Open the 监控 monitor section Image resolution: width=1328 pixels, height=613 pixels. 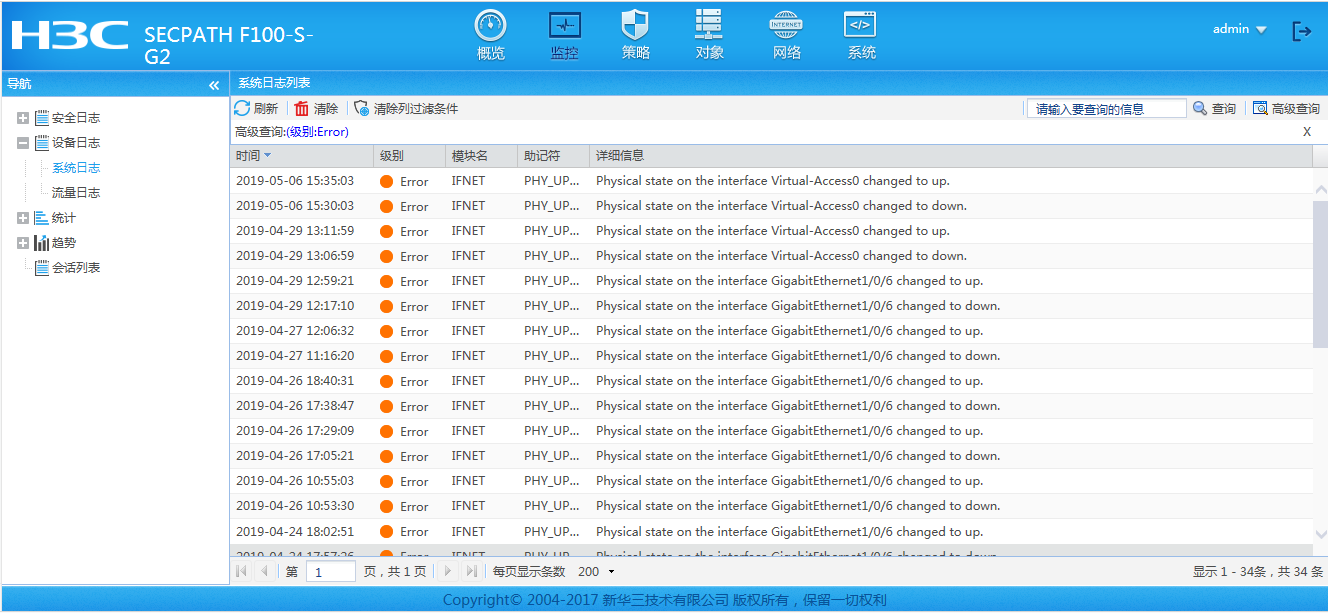(565, 35)
